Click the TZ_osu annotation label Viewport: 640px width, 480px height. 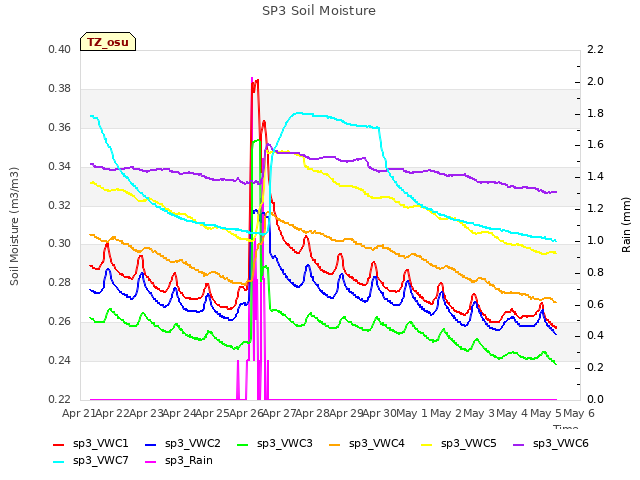tap(108, 42)
